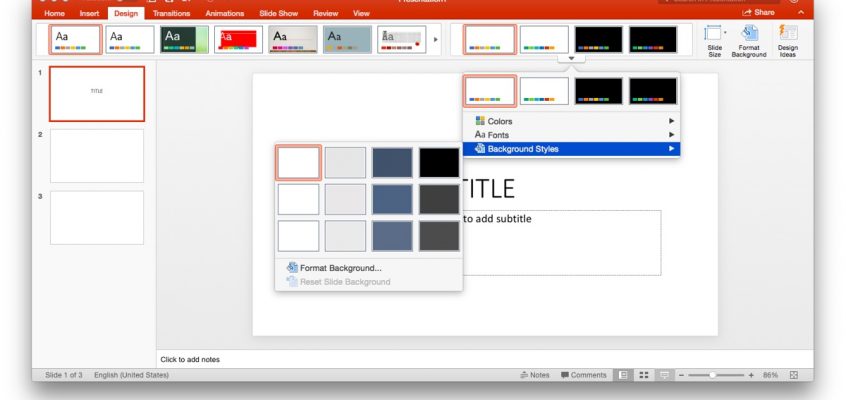The height and width of the screenshot is (400, 846).
Task: Pick the light gray style, top row
Action: coord(345,162)
